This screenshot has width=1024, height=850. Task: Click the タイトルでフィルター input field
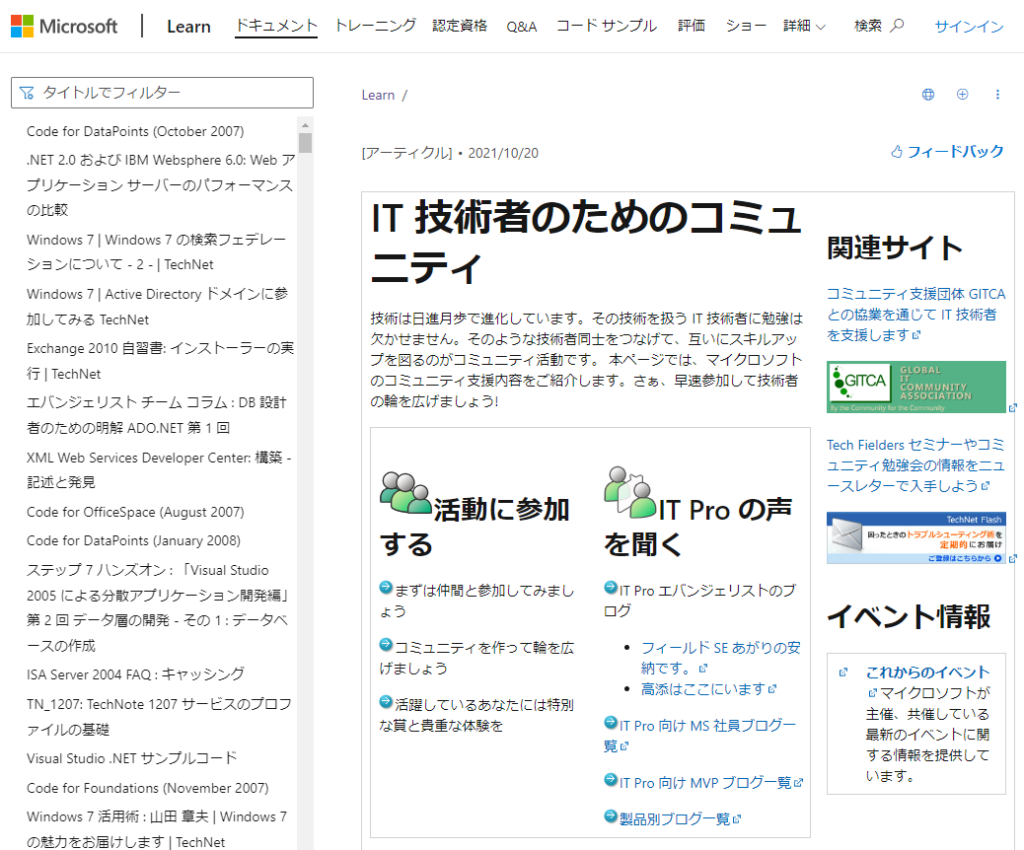[162, 93]
